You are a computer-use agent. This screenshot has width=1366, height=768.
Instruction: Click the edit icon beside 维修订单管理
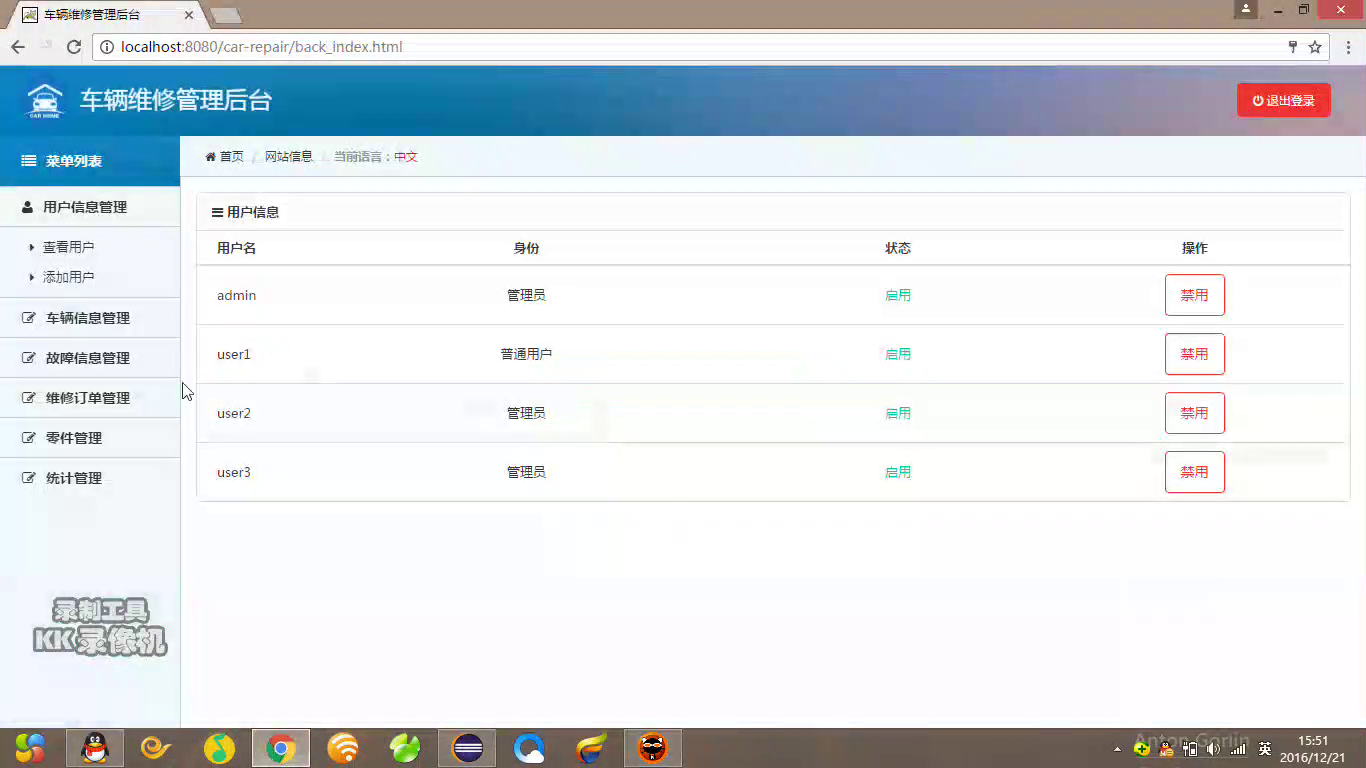pos(29,398)
